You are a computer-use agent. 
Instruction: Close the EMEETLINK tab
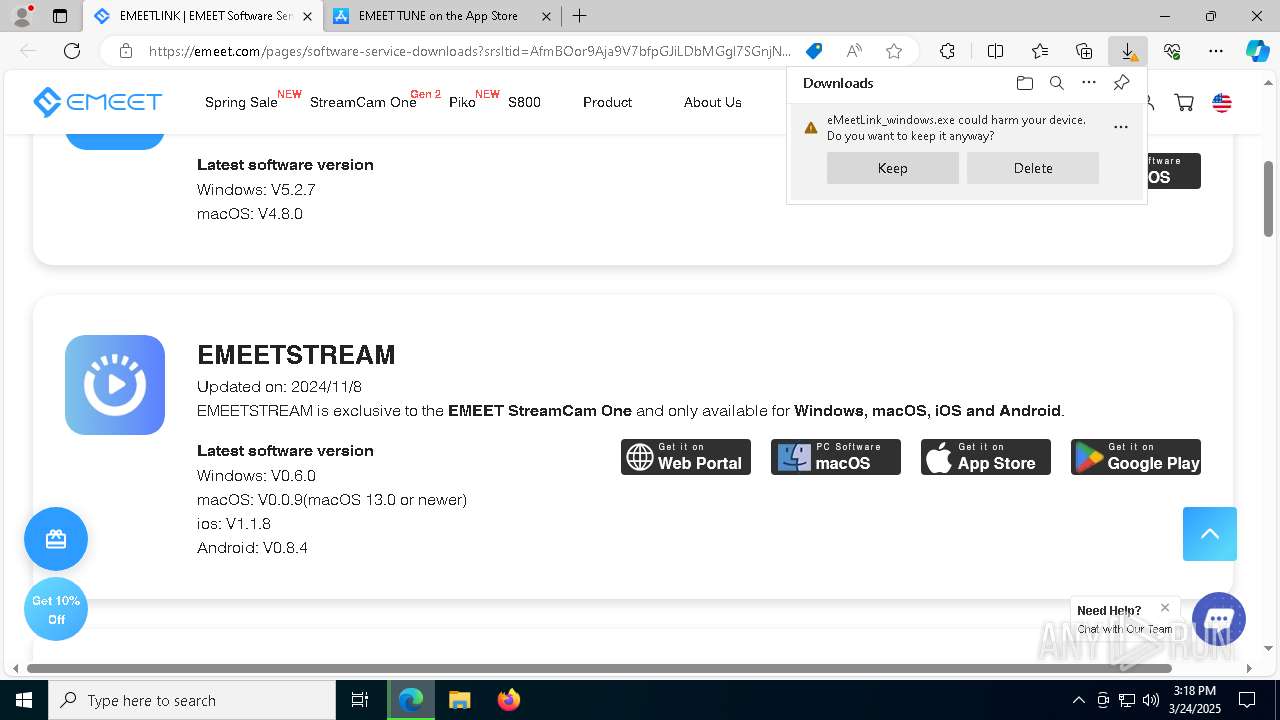(306, 16)
